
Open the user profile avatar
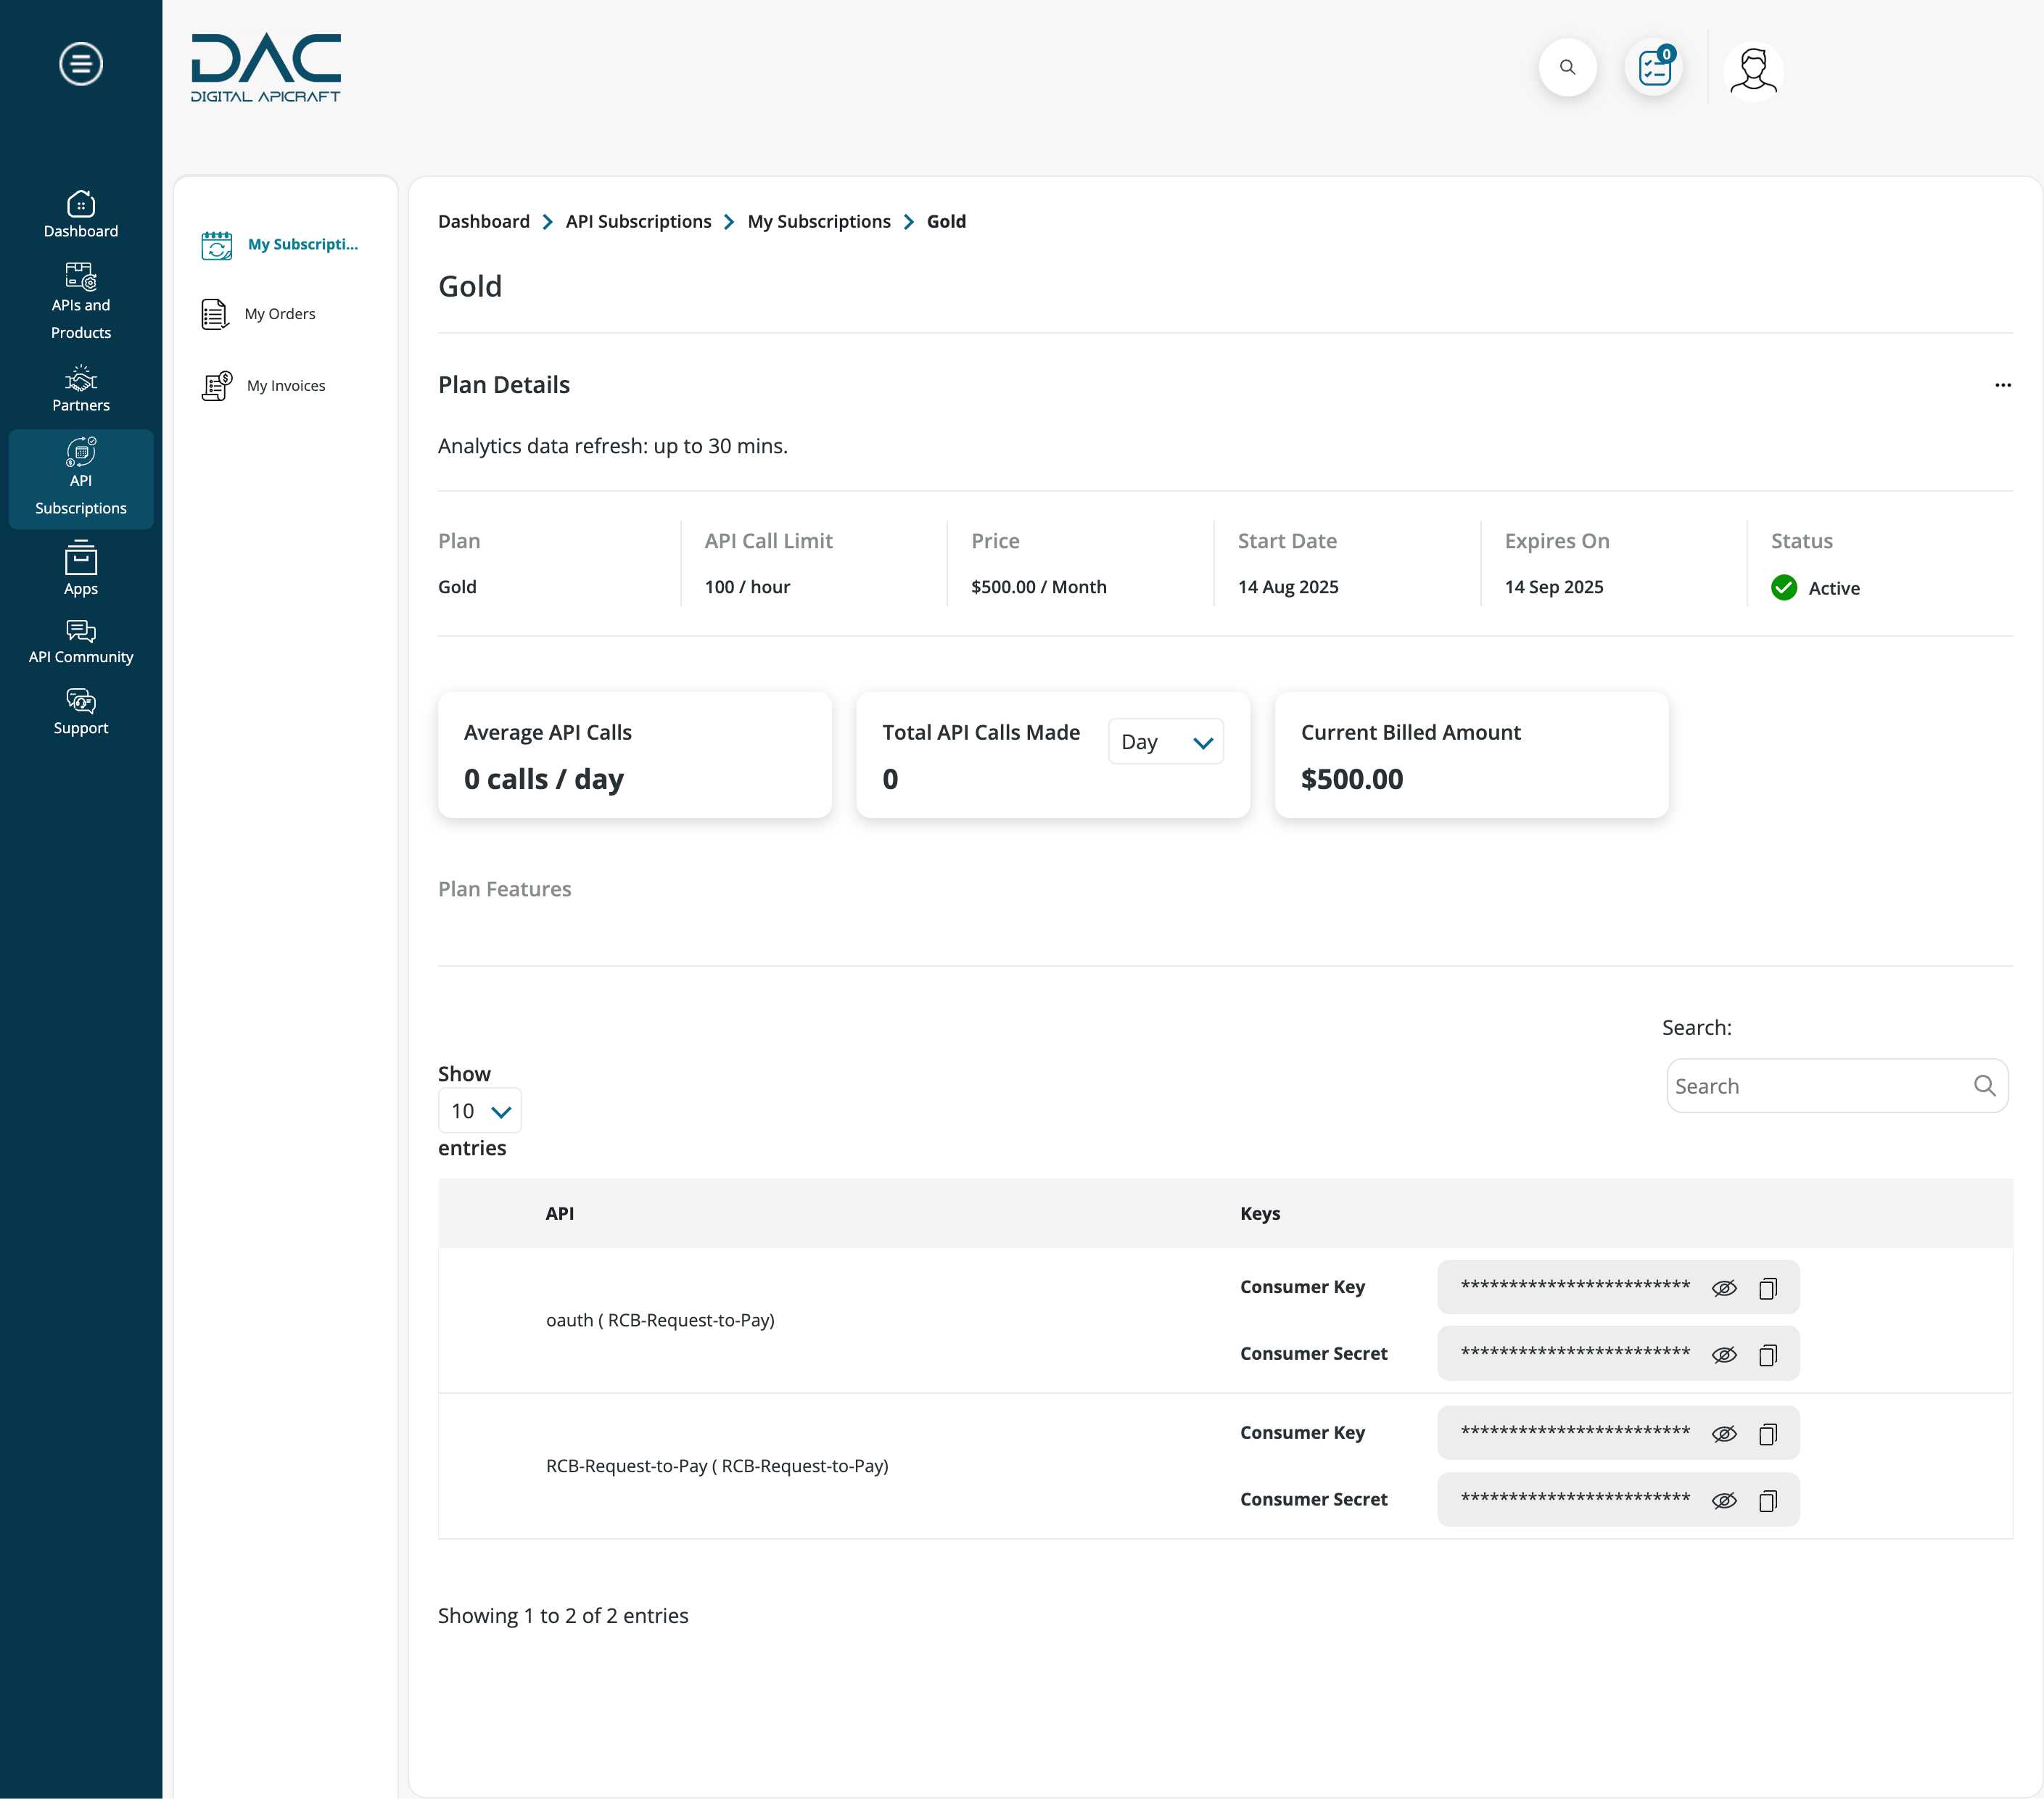(1754, 71)
